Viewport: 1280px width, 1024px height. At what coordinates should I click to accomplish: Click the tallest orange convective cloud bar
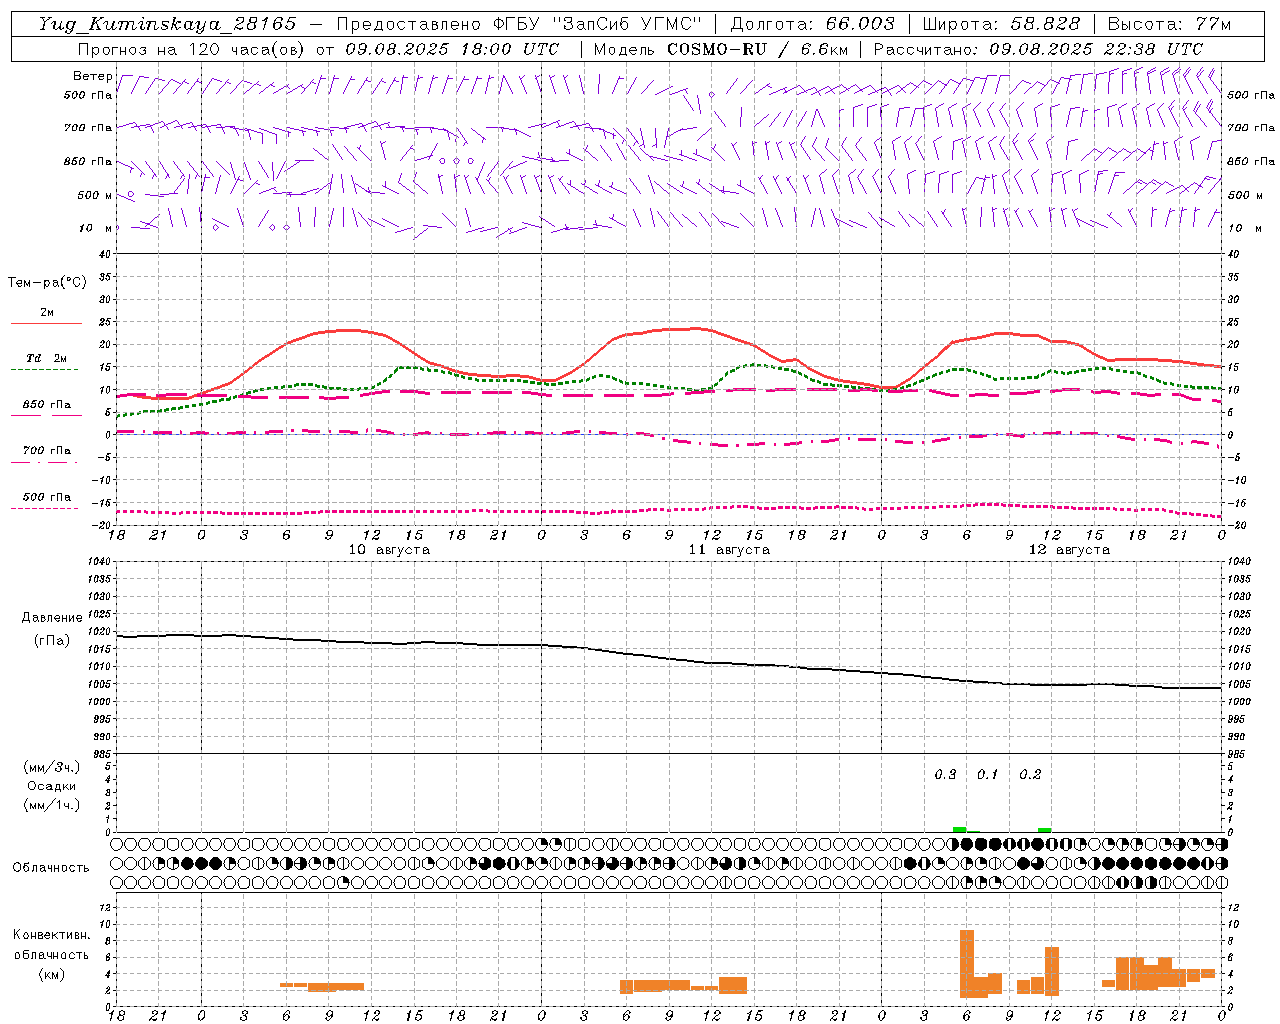[x=967, y=964]
